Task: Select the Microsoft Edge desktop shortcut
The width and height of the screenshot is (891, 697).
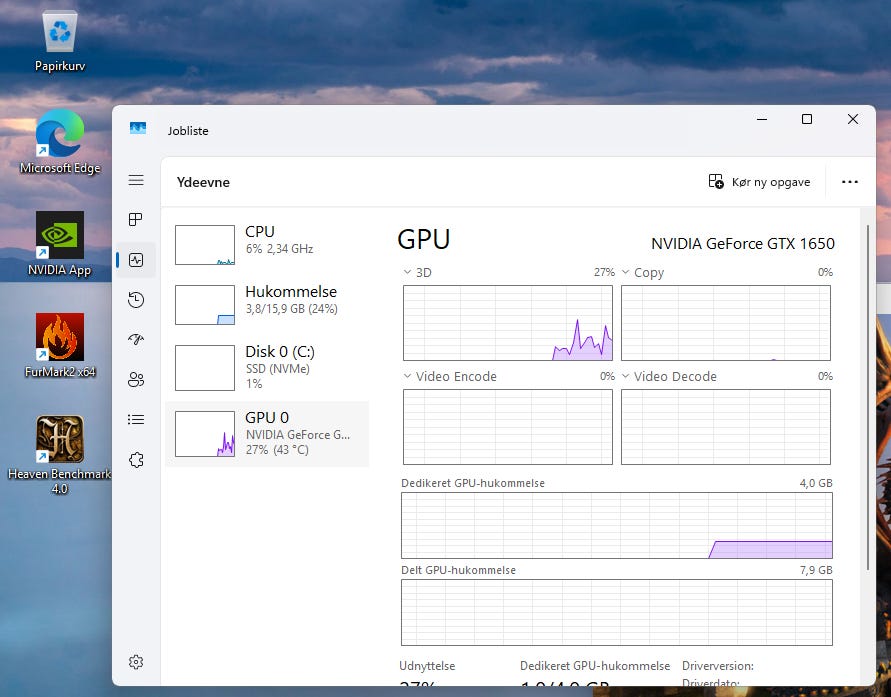Action: coord(60,142)
